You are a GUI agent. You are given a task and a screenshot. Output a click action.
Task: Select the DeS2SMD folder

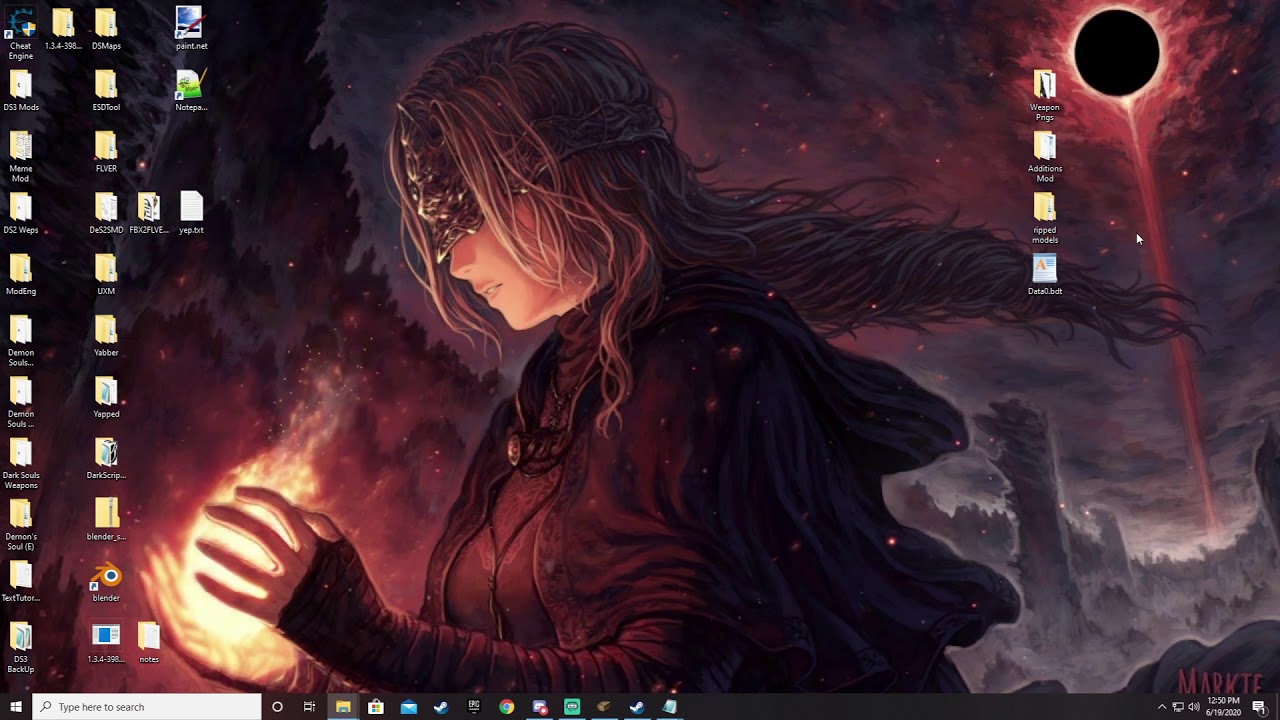(106, 213)
